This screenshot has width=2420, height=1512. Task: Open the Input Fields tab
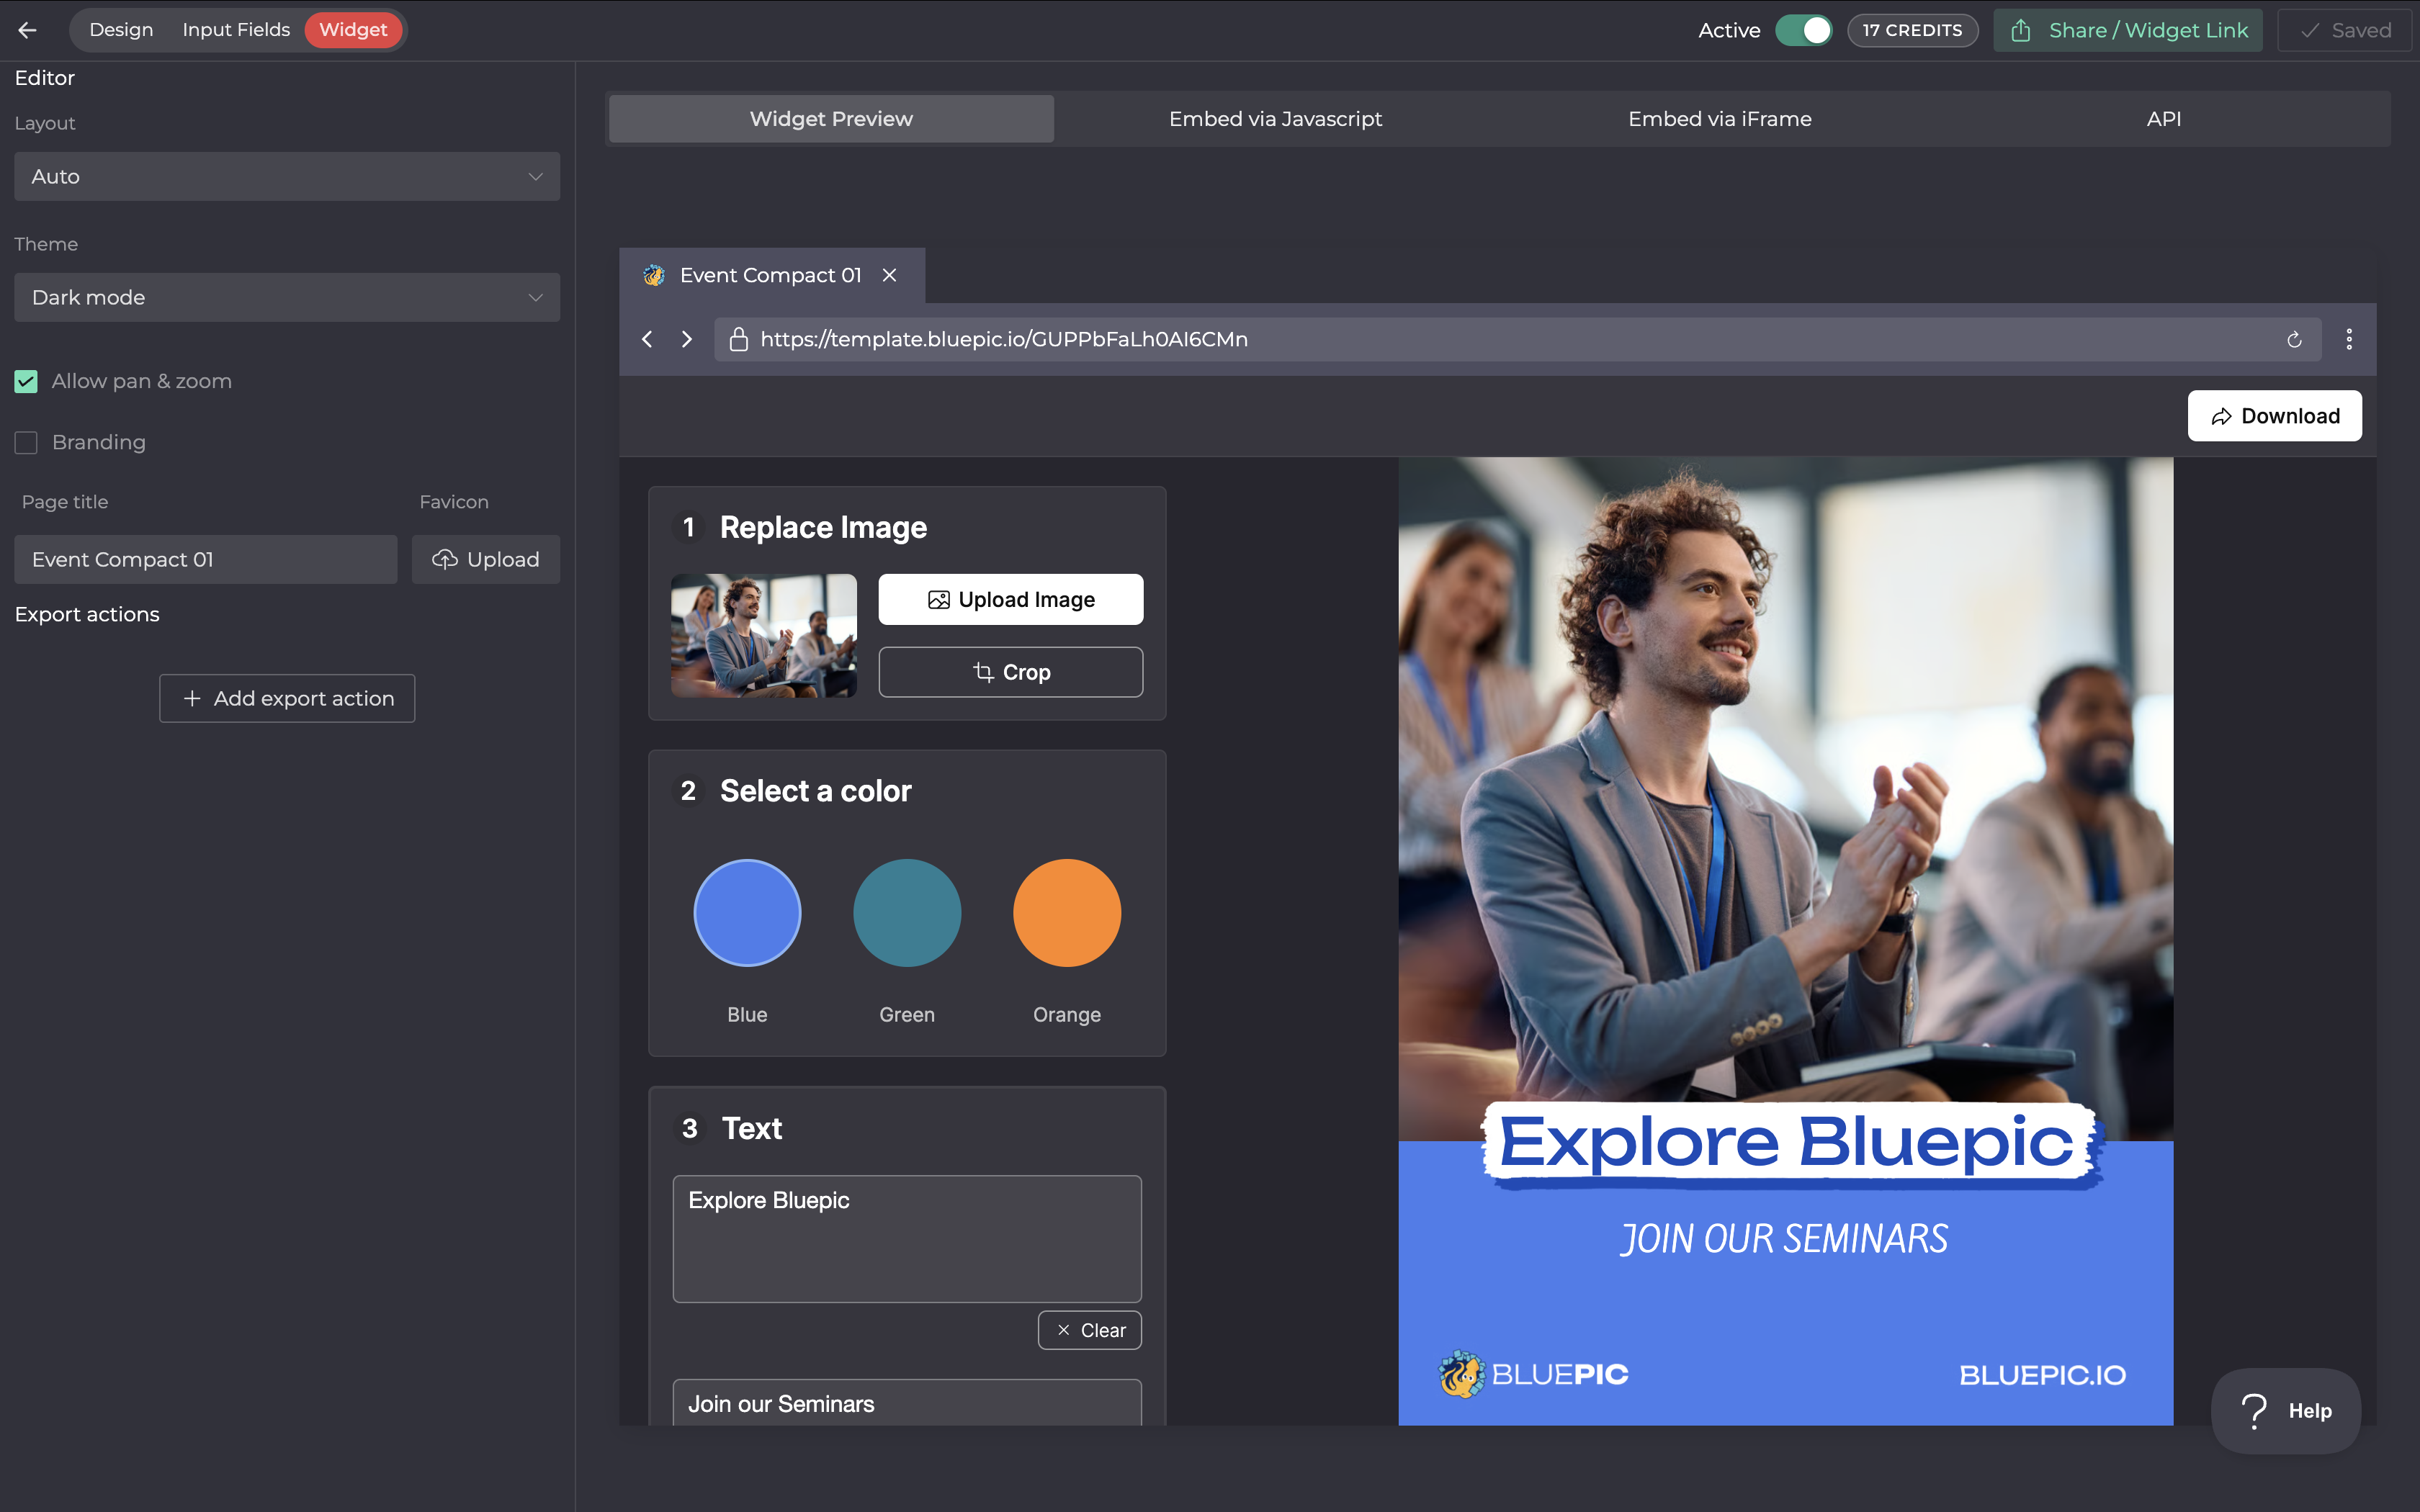point(236,30)
